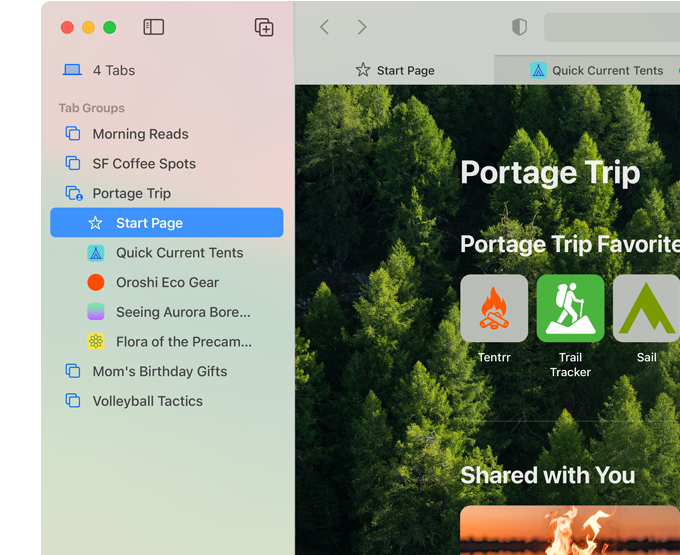Select the Morning Reads tab group
Viewport: 680px width, 555px height.
click(x=140, y=134)
